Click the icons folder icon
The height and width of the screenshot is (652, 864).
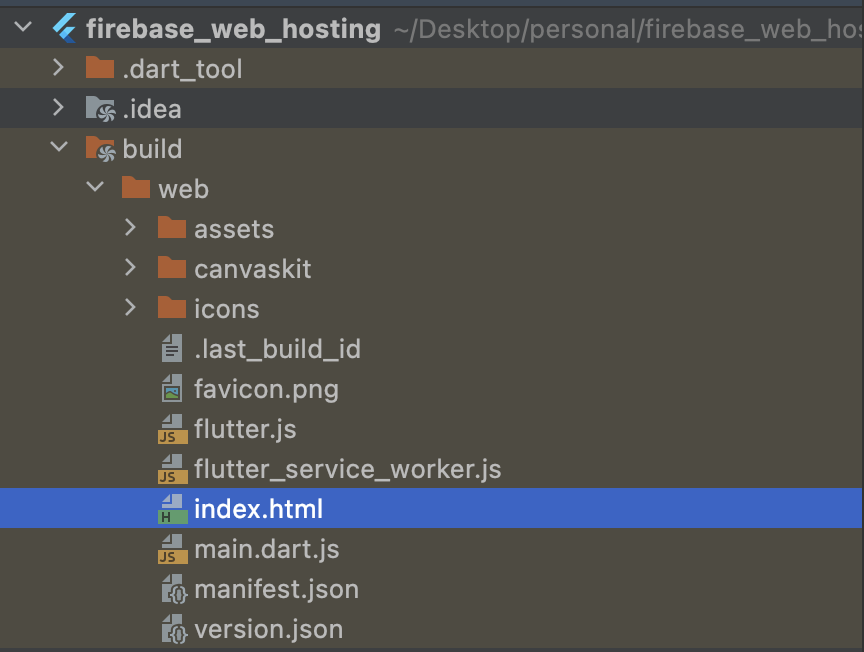pyautogui.click(x=172, y=308)
